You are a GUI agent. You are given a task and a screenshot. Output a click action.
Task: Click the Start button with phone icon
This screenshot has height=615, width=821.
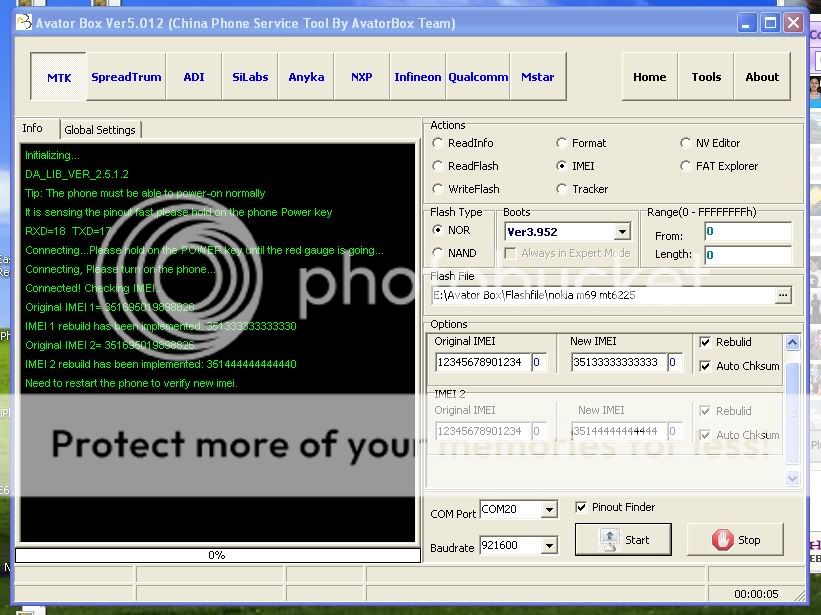pos(622,540)
